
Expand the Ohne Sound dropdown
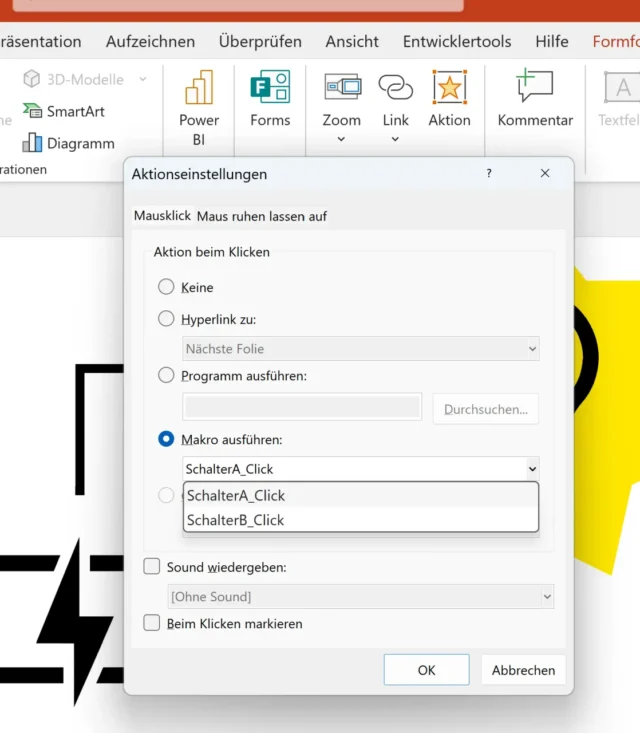click(x=546, y=597)
